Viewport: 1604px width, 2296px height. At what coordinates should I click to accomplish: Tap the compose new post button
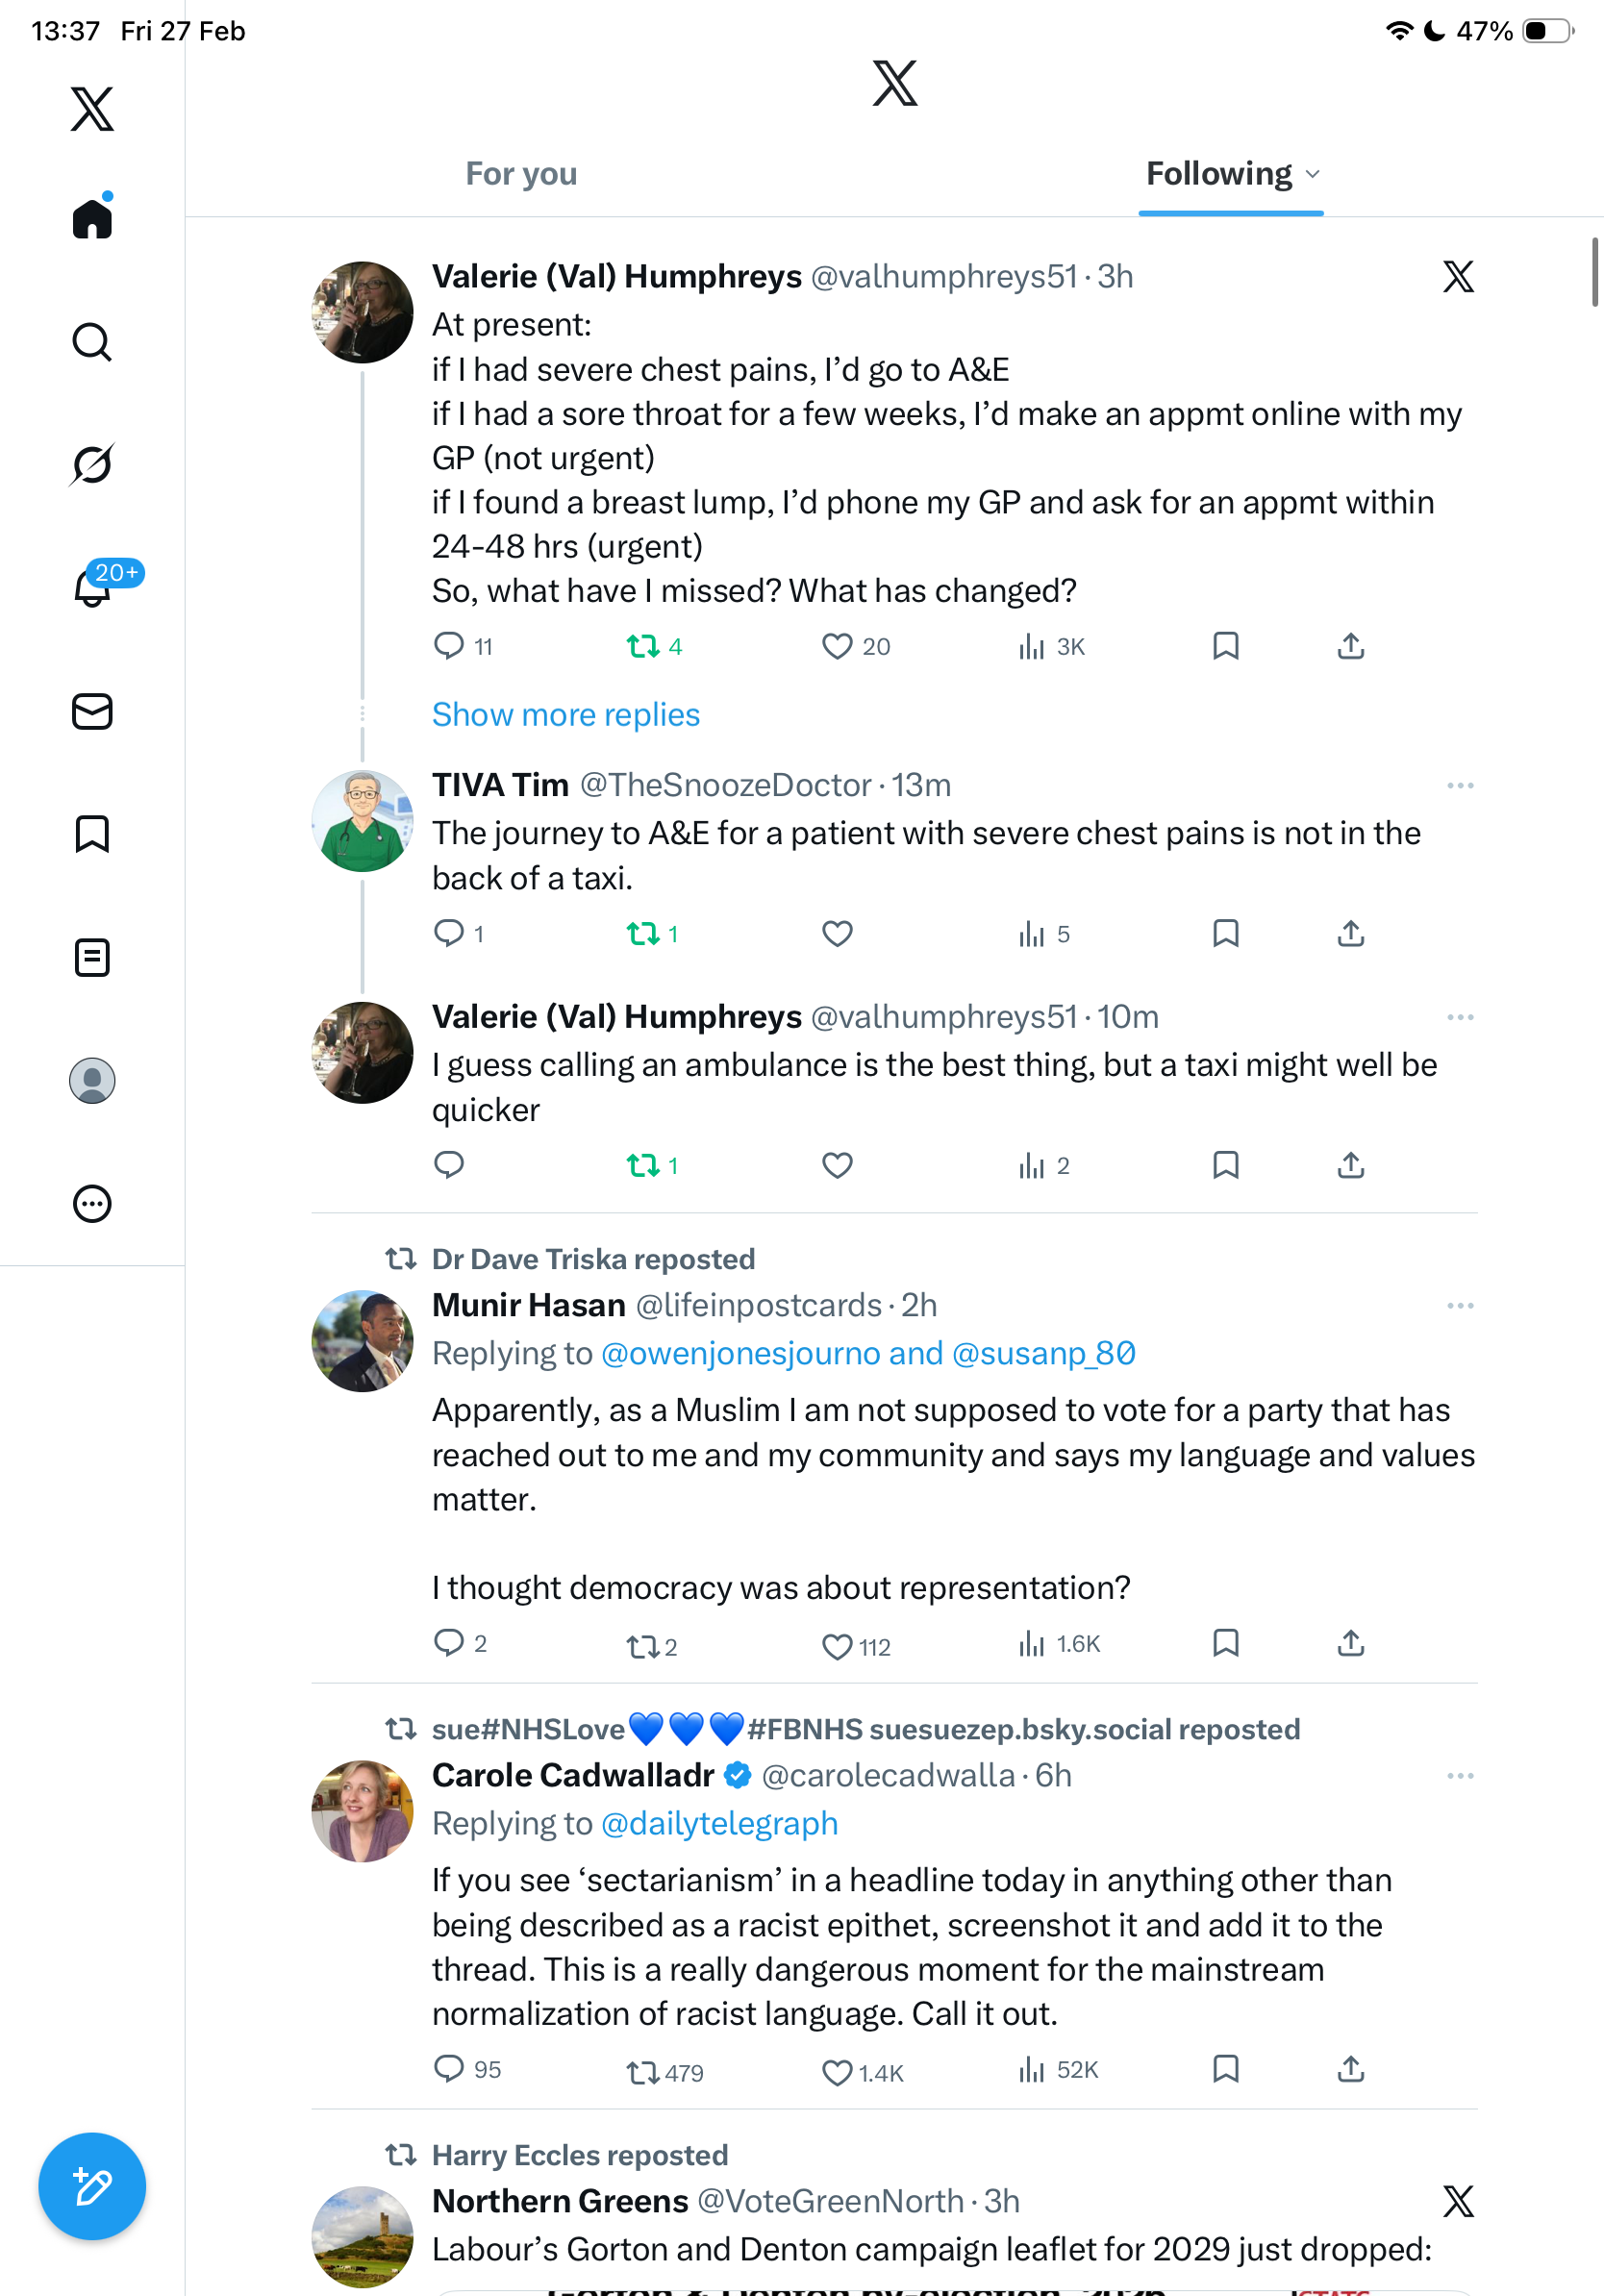click(x=92, y=2186)
